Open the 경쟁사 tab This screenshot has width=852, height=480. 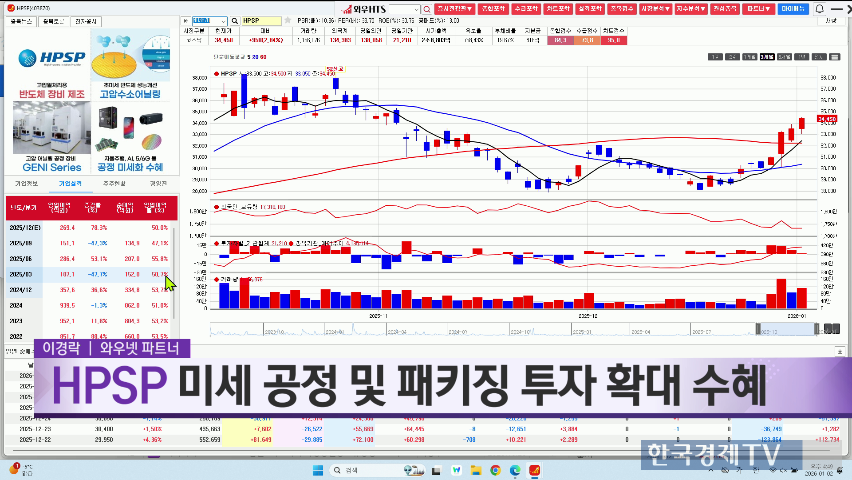(158, 183)
